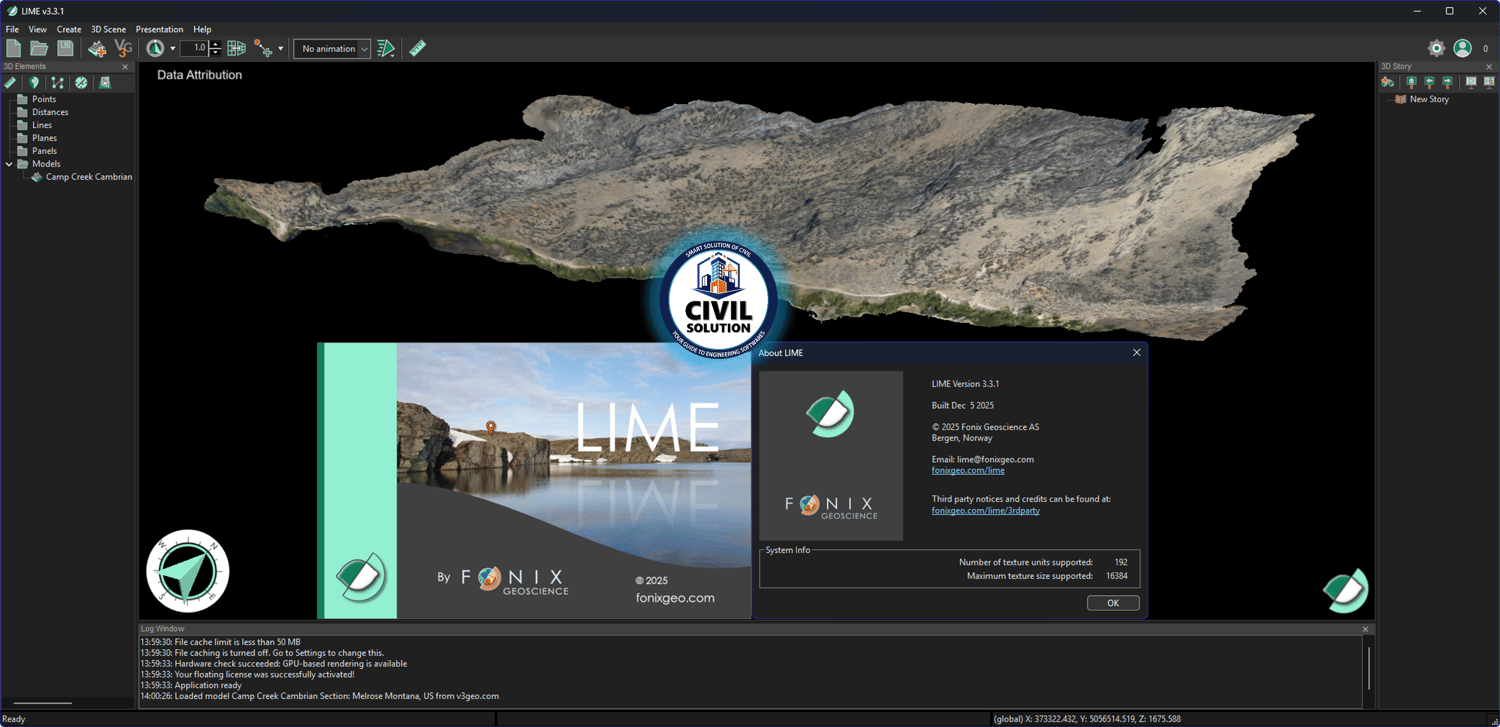Click the round orientation icon in 3D Elements
The height and width of the screenshot is (727, 1500).
[x=81, y=83]
